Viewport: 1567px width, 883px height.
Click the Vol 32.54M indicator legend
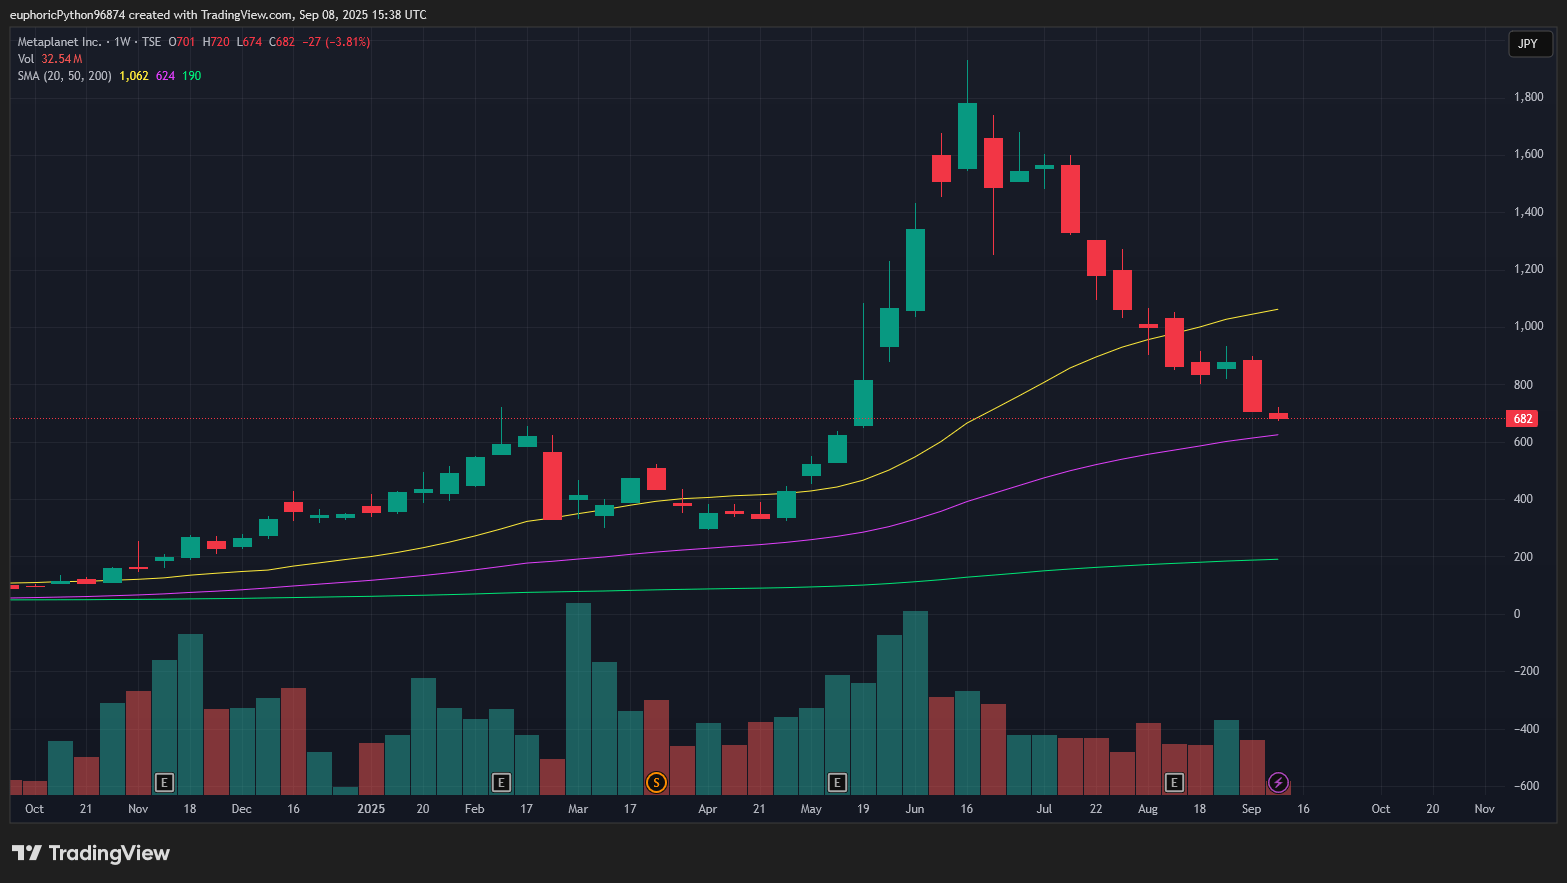click(50, 59)
